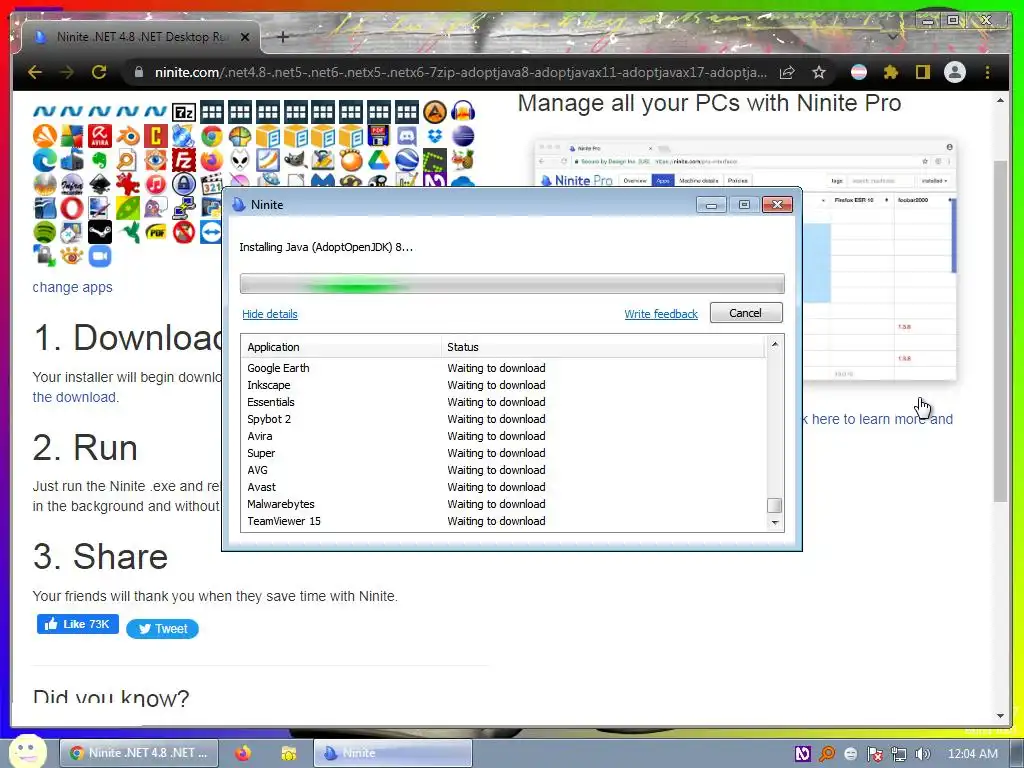Click the red Avira icon on the page
Image resolution: width=1024 pixels, height=768 pixels.
point(100,136)
